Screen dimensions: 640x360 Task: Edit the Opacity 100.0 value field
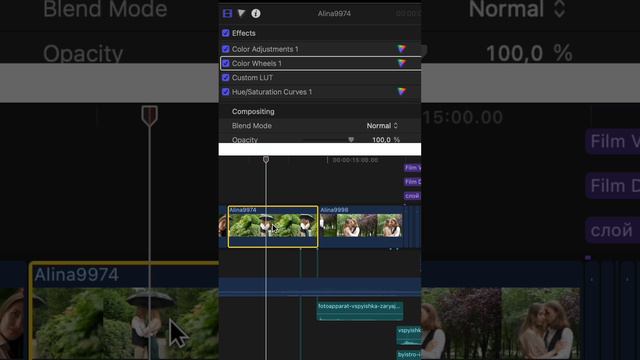tap(381, 140)
